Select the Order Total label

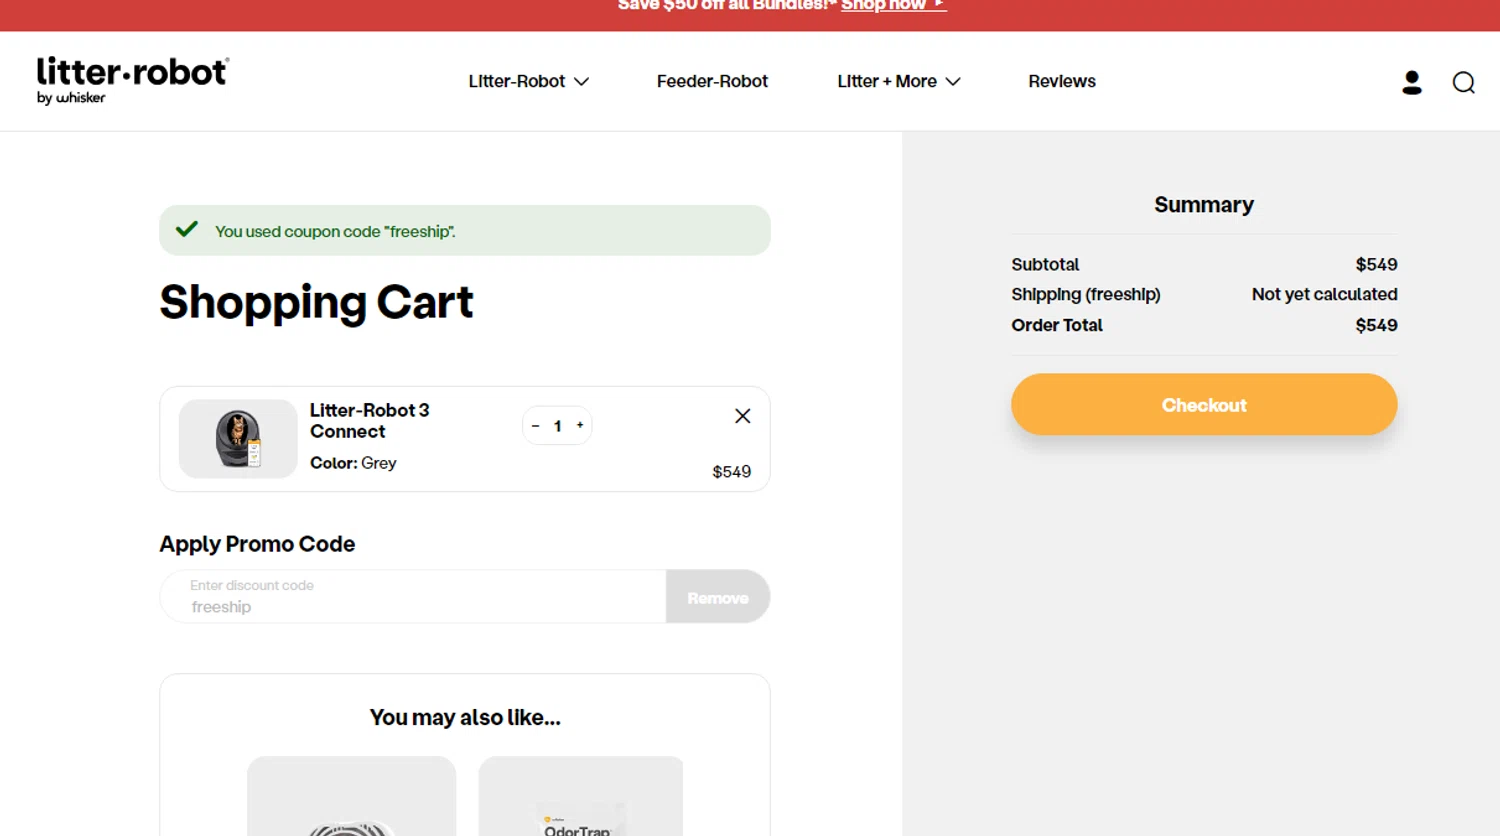click(1056, 325)
